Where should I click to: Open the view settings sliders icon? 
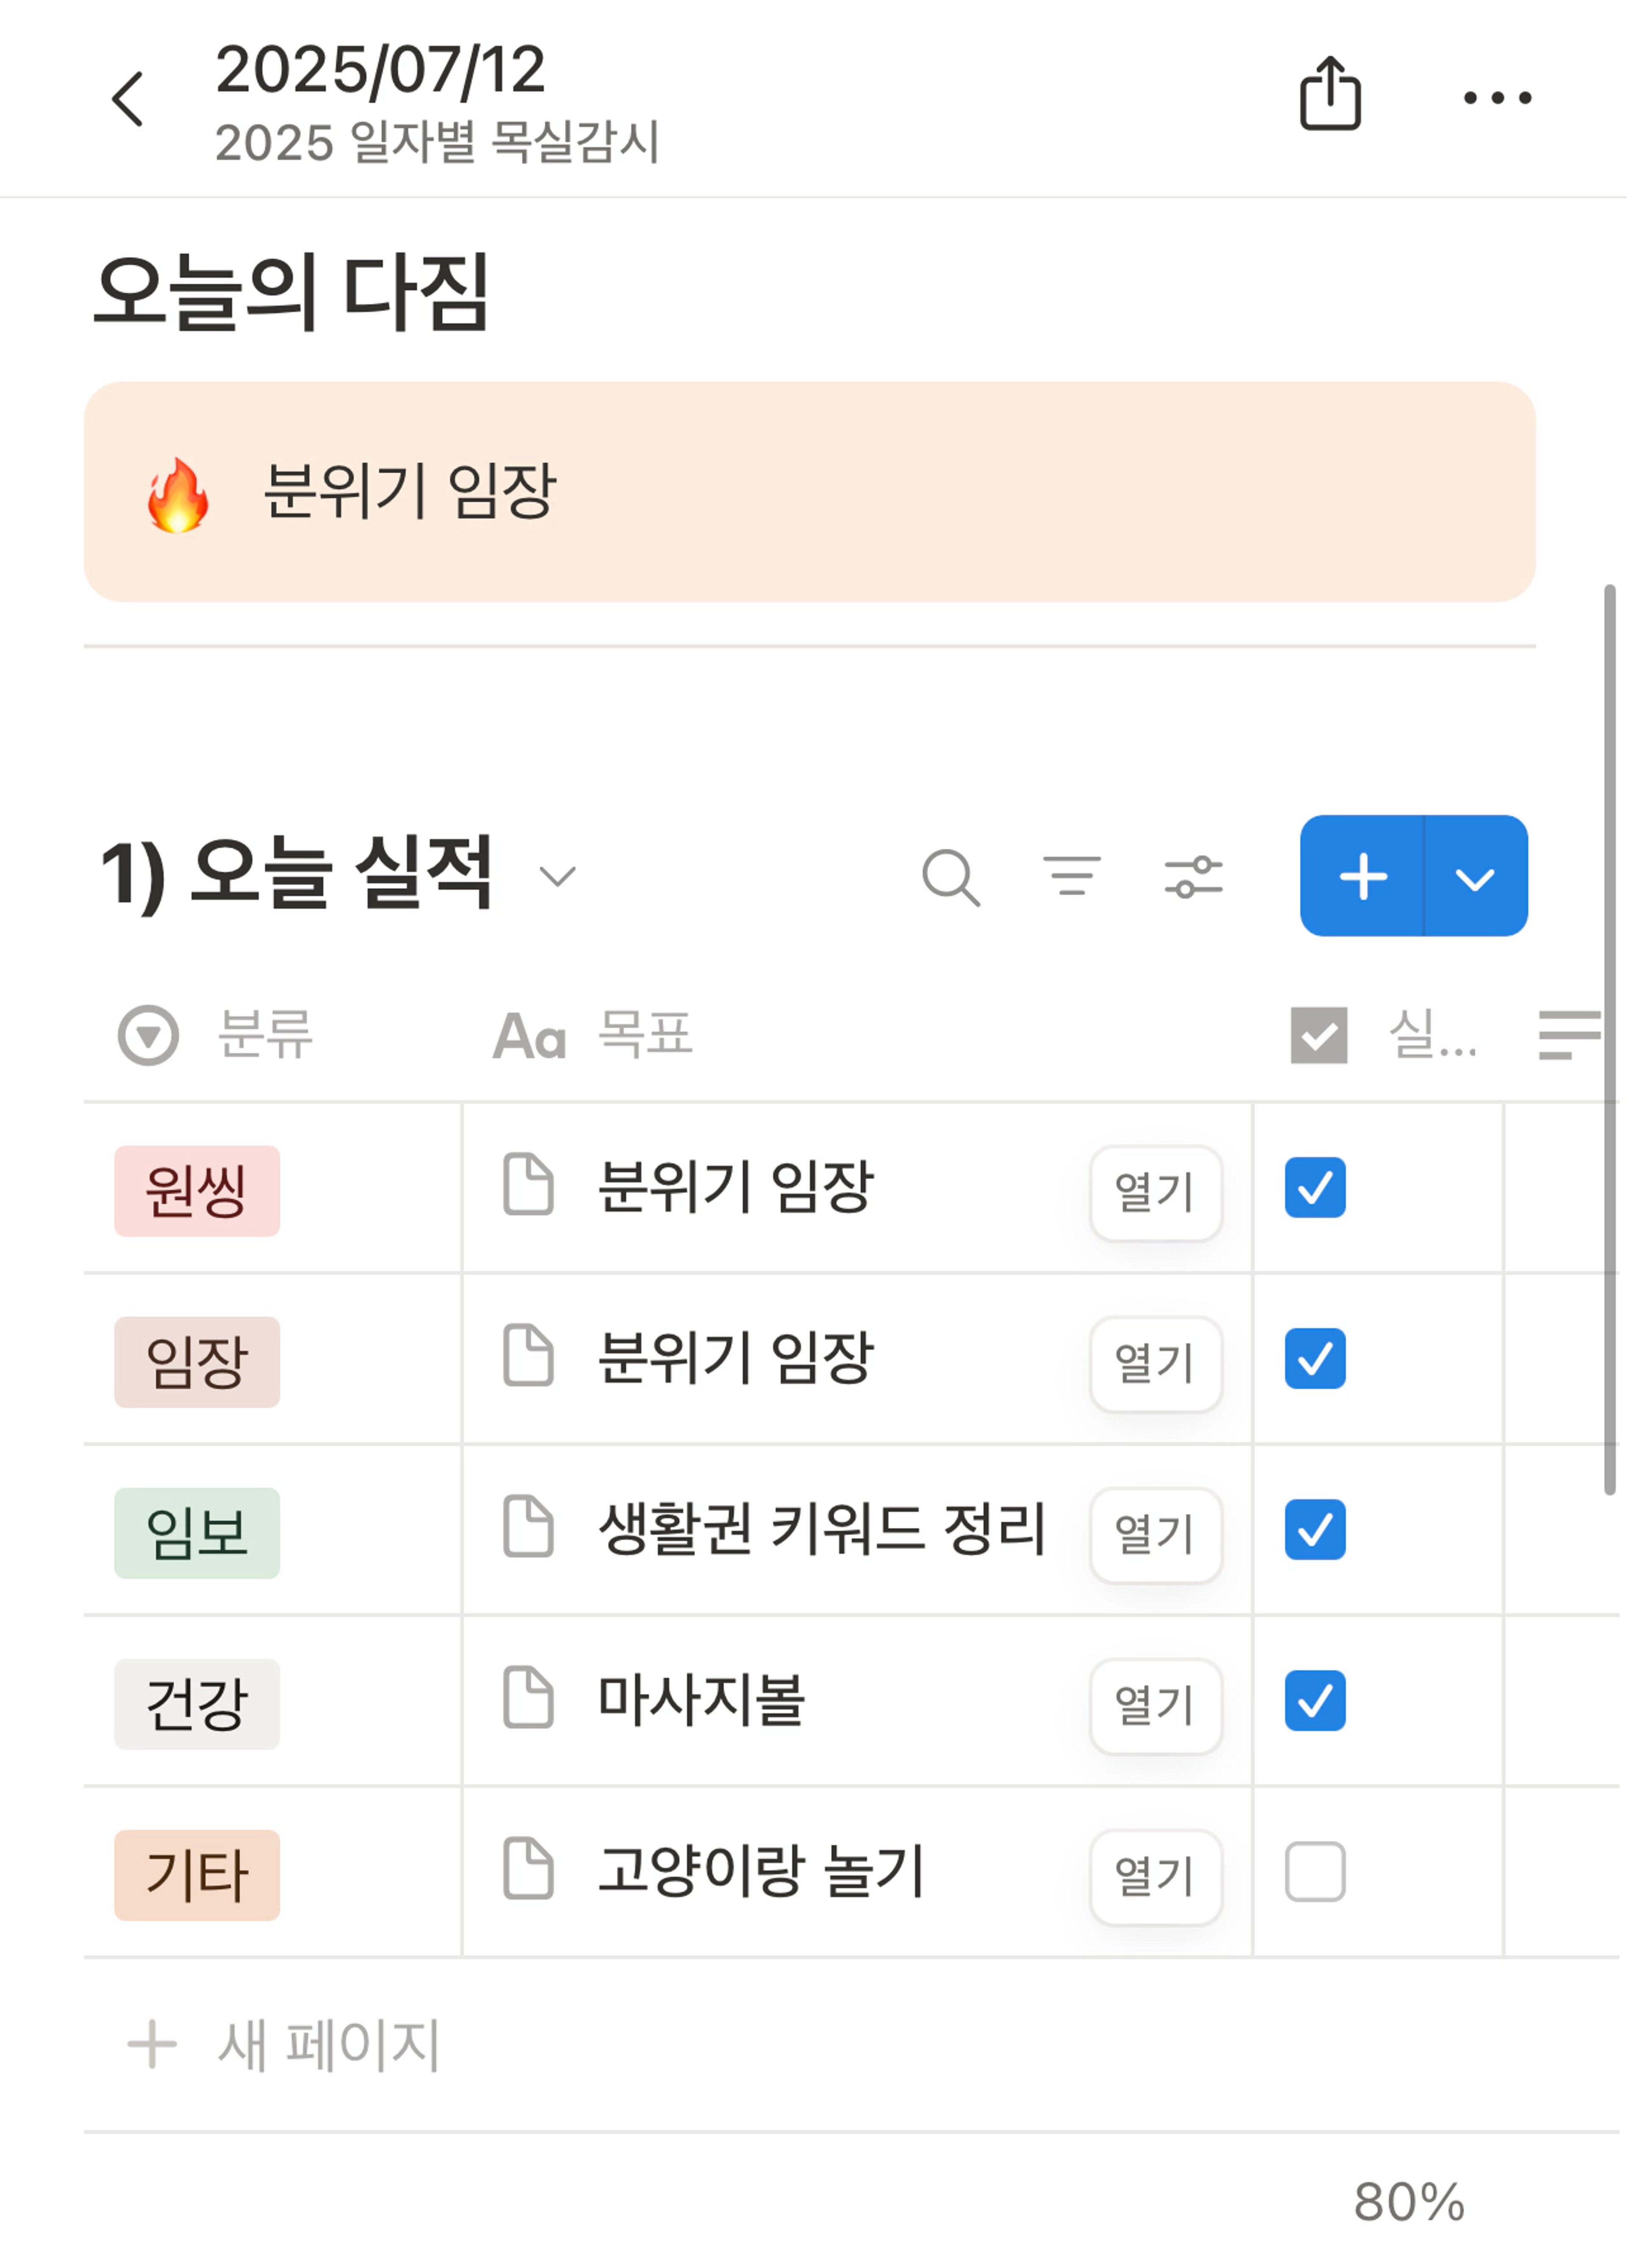pyautogui.click(x=1193, y=877)
